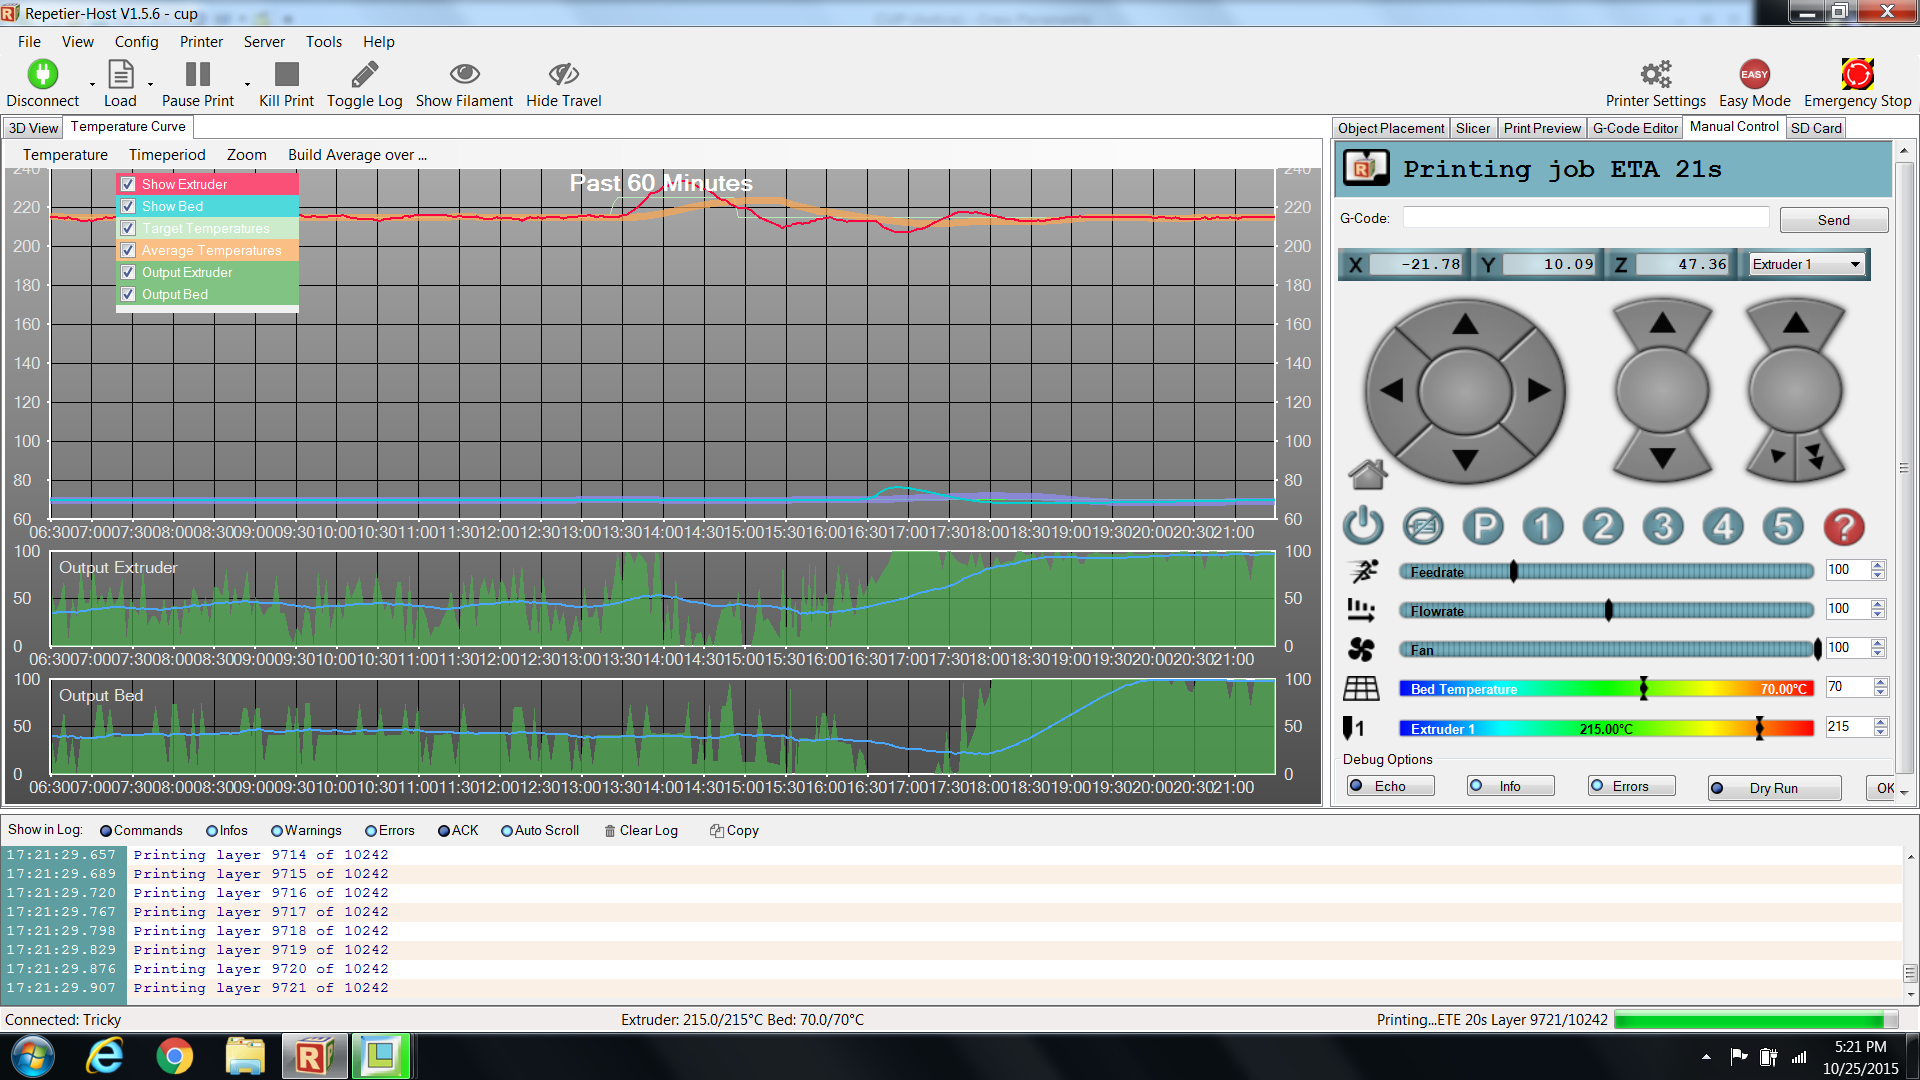Screen dimensions: 1920x1080
Task: Uncheck Show Extruder in graph legend
Action: coord(128,184)
